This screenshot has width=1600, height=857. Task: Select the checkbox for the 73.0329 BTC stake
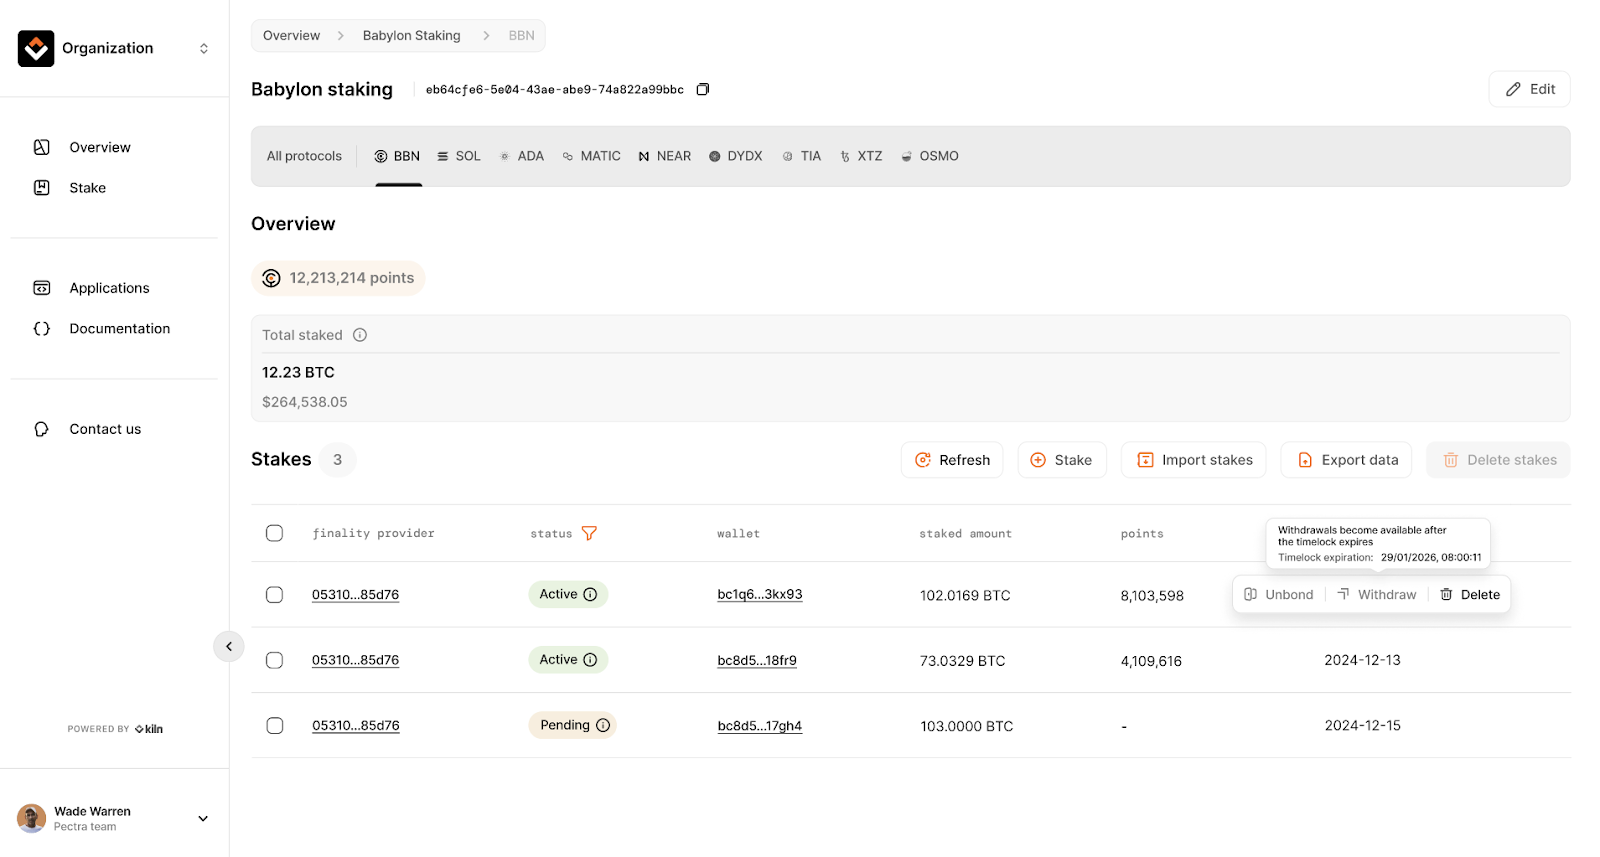tap(274, 660)
